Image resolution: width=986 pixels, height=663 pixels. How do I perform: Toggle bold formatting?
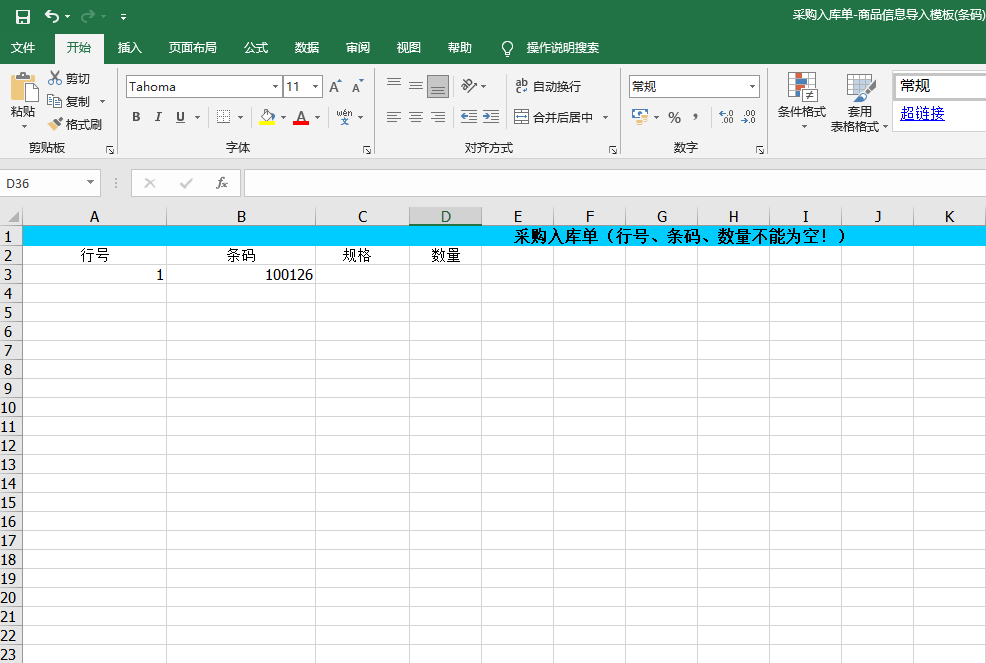tap(136, 117)
